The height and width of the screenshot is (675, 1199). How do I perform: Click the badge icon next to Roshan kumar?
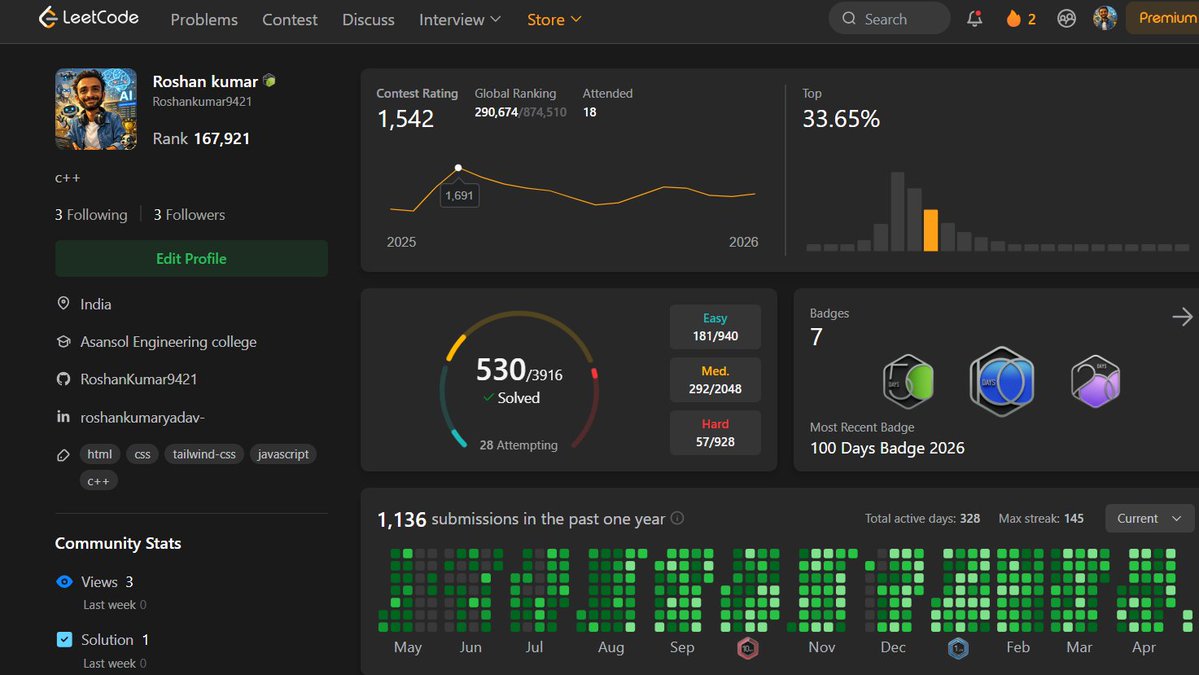pos(269,80)
